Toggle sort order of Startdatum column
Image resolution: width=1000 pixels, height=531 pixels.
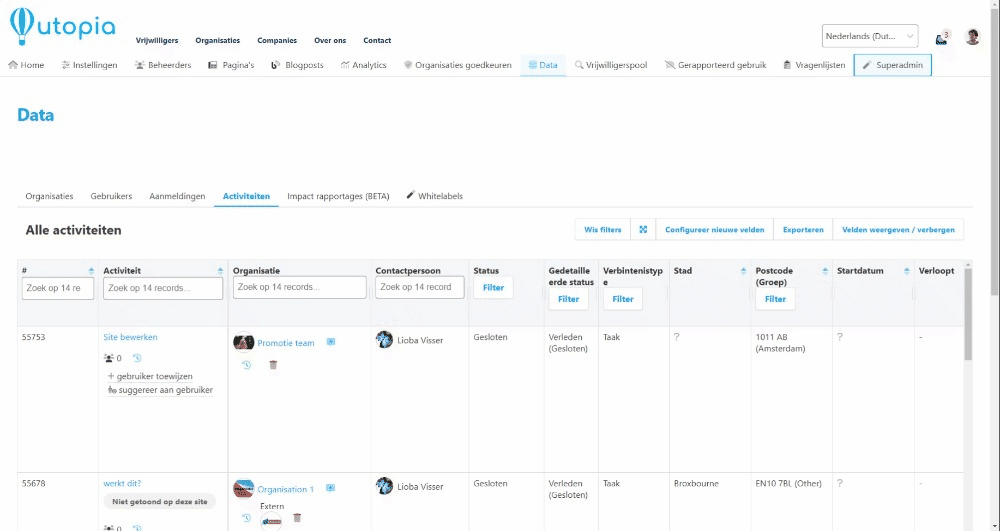[905, 271]
